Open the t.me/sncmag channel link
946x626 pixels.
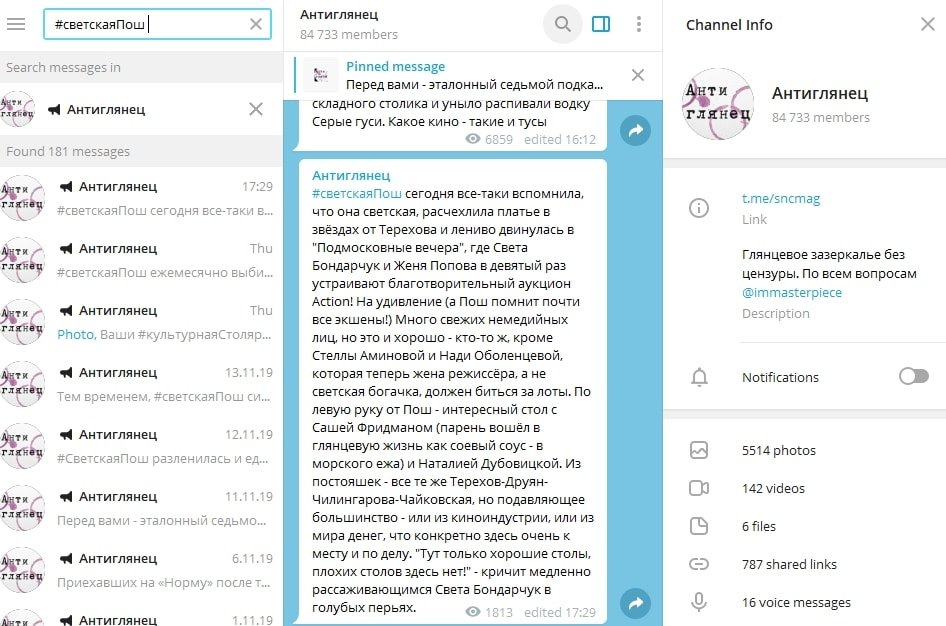pos(780,198)
